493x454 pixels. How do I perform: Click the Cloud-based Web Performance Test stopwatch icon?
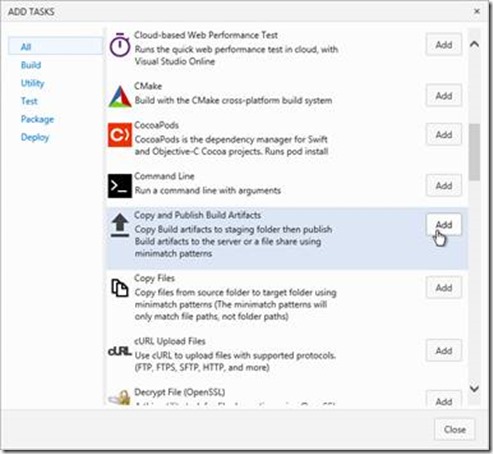click(x=120, y=44)
